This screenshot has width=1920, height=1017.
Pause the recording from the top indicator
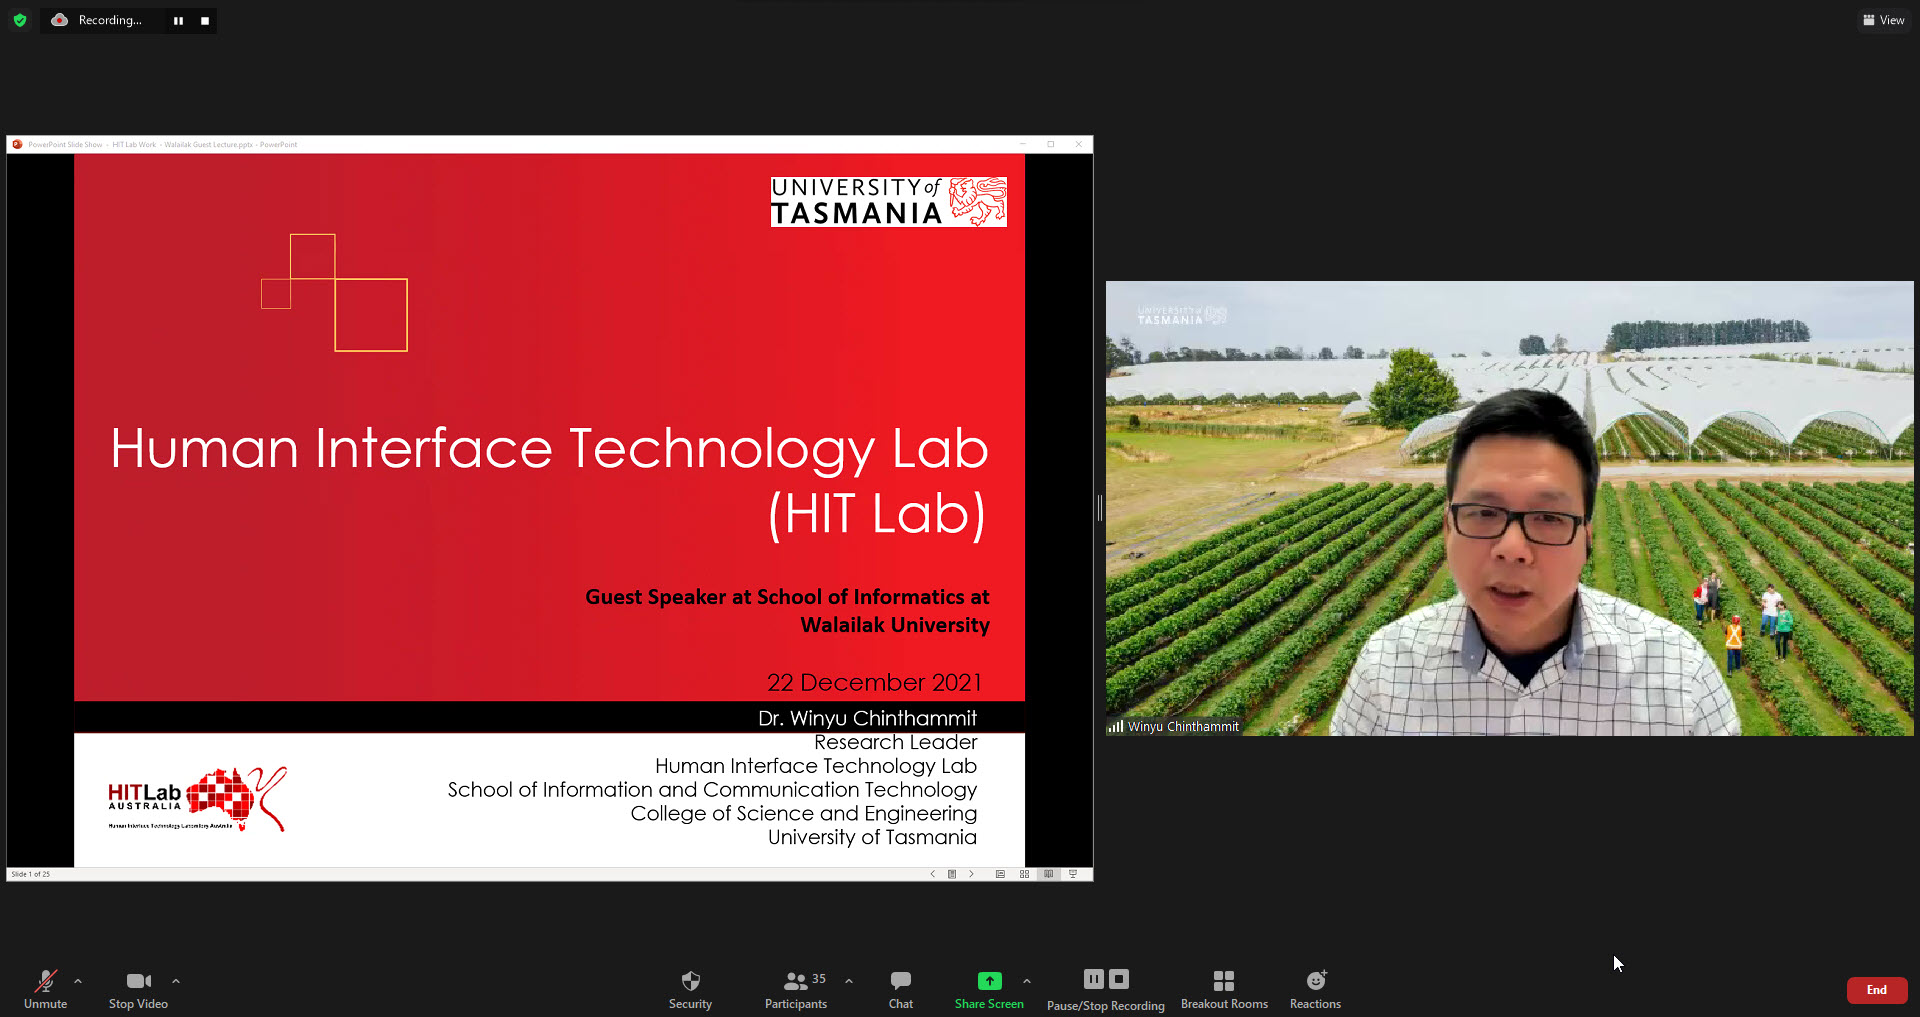click(178, 21)
